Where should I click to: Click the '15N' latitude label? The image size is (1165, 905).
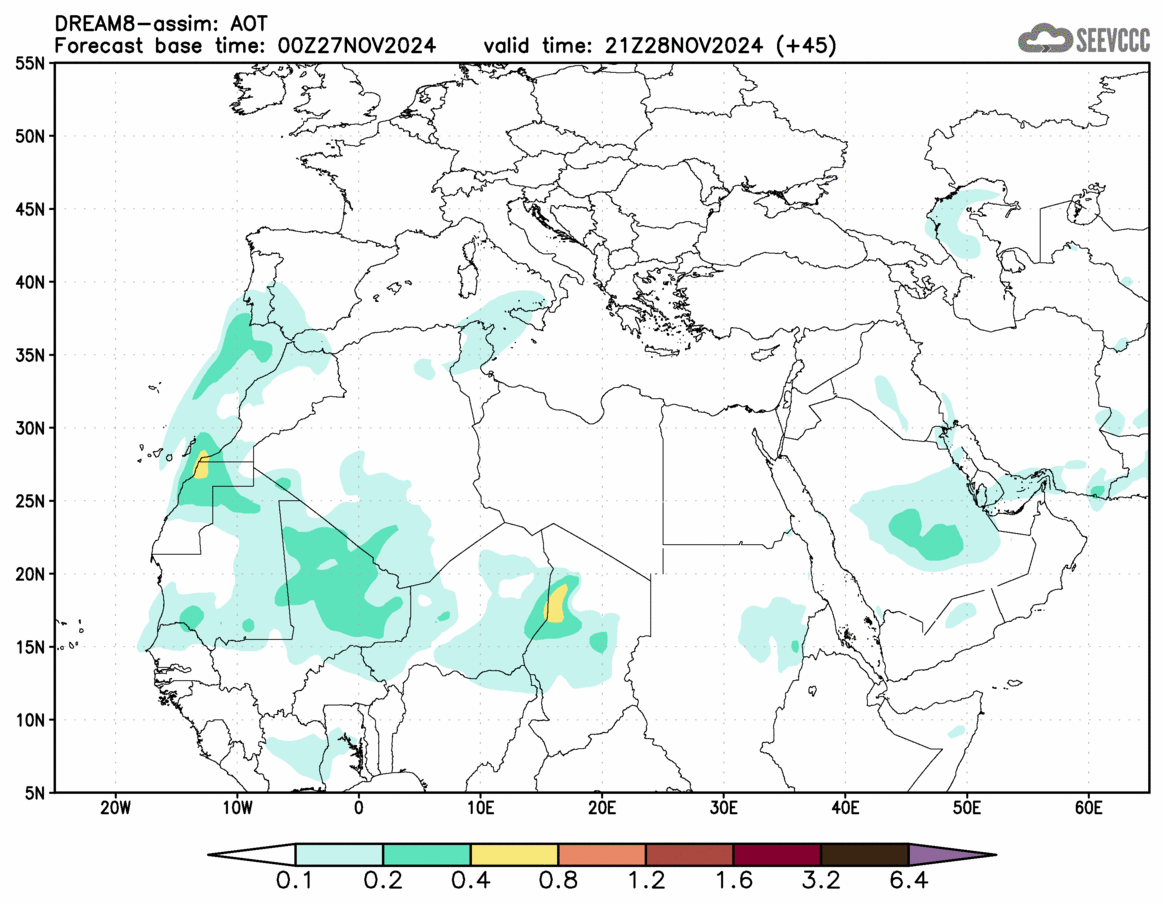pyautogui.click(x=30, y=646)
